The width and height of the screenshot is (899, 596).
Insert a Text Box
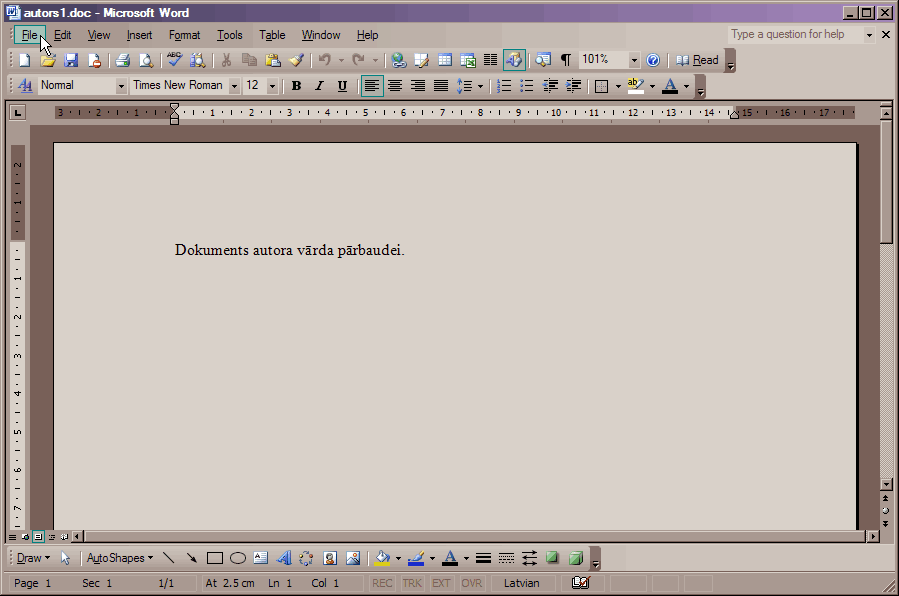pos(261,558)
